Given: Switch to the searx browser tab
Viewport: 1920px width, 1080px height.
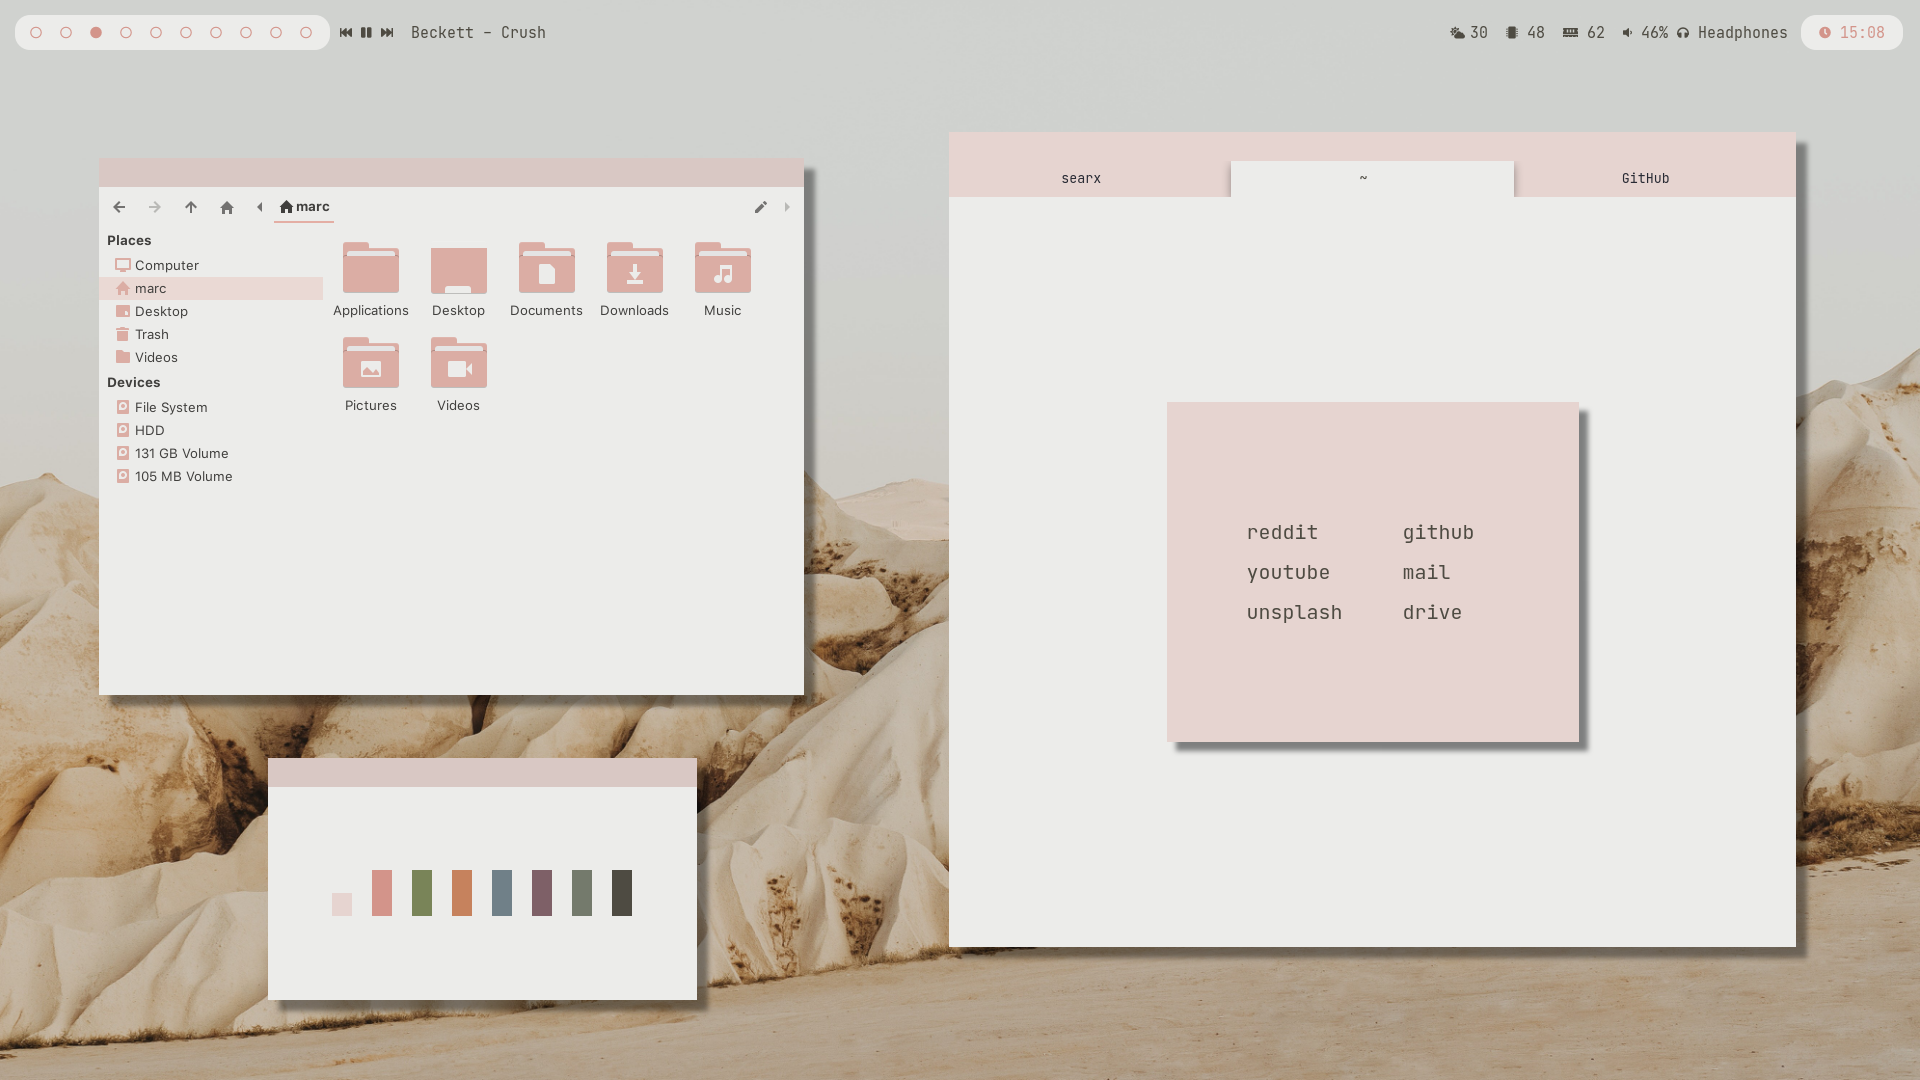Looking at the screenshot, I should 1081,179.
